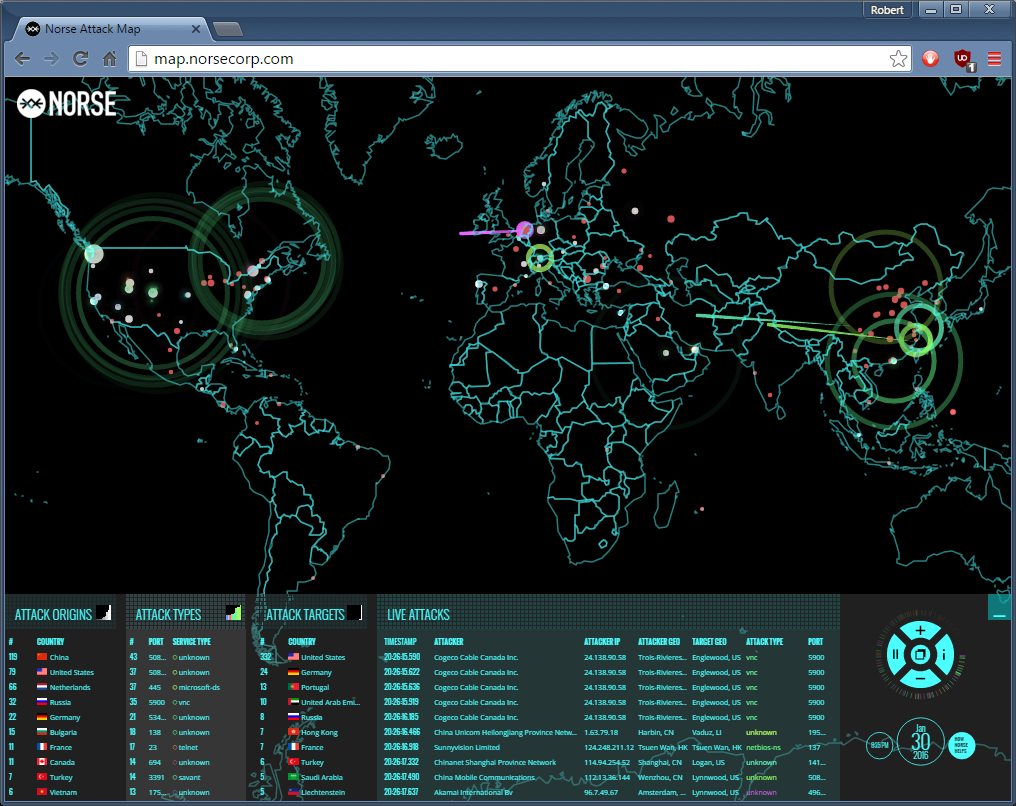This screenshot has height=806, width=1016.
Task: Click the TIMESTAMP column header
Action: pyautogui.click(x=400, y=641)
